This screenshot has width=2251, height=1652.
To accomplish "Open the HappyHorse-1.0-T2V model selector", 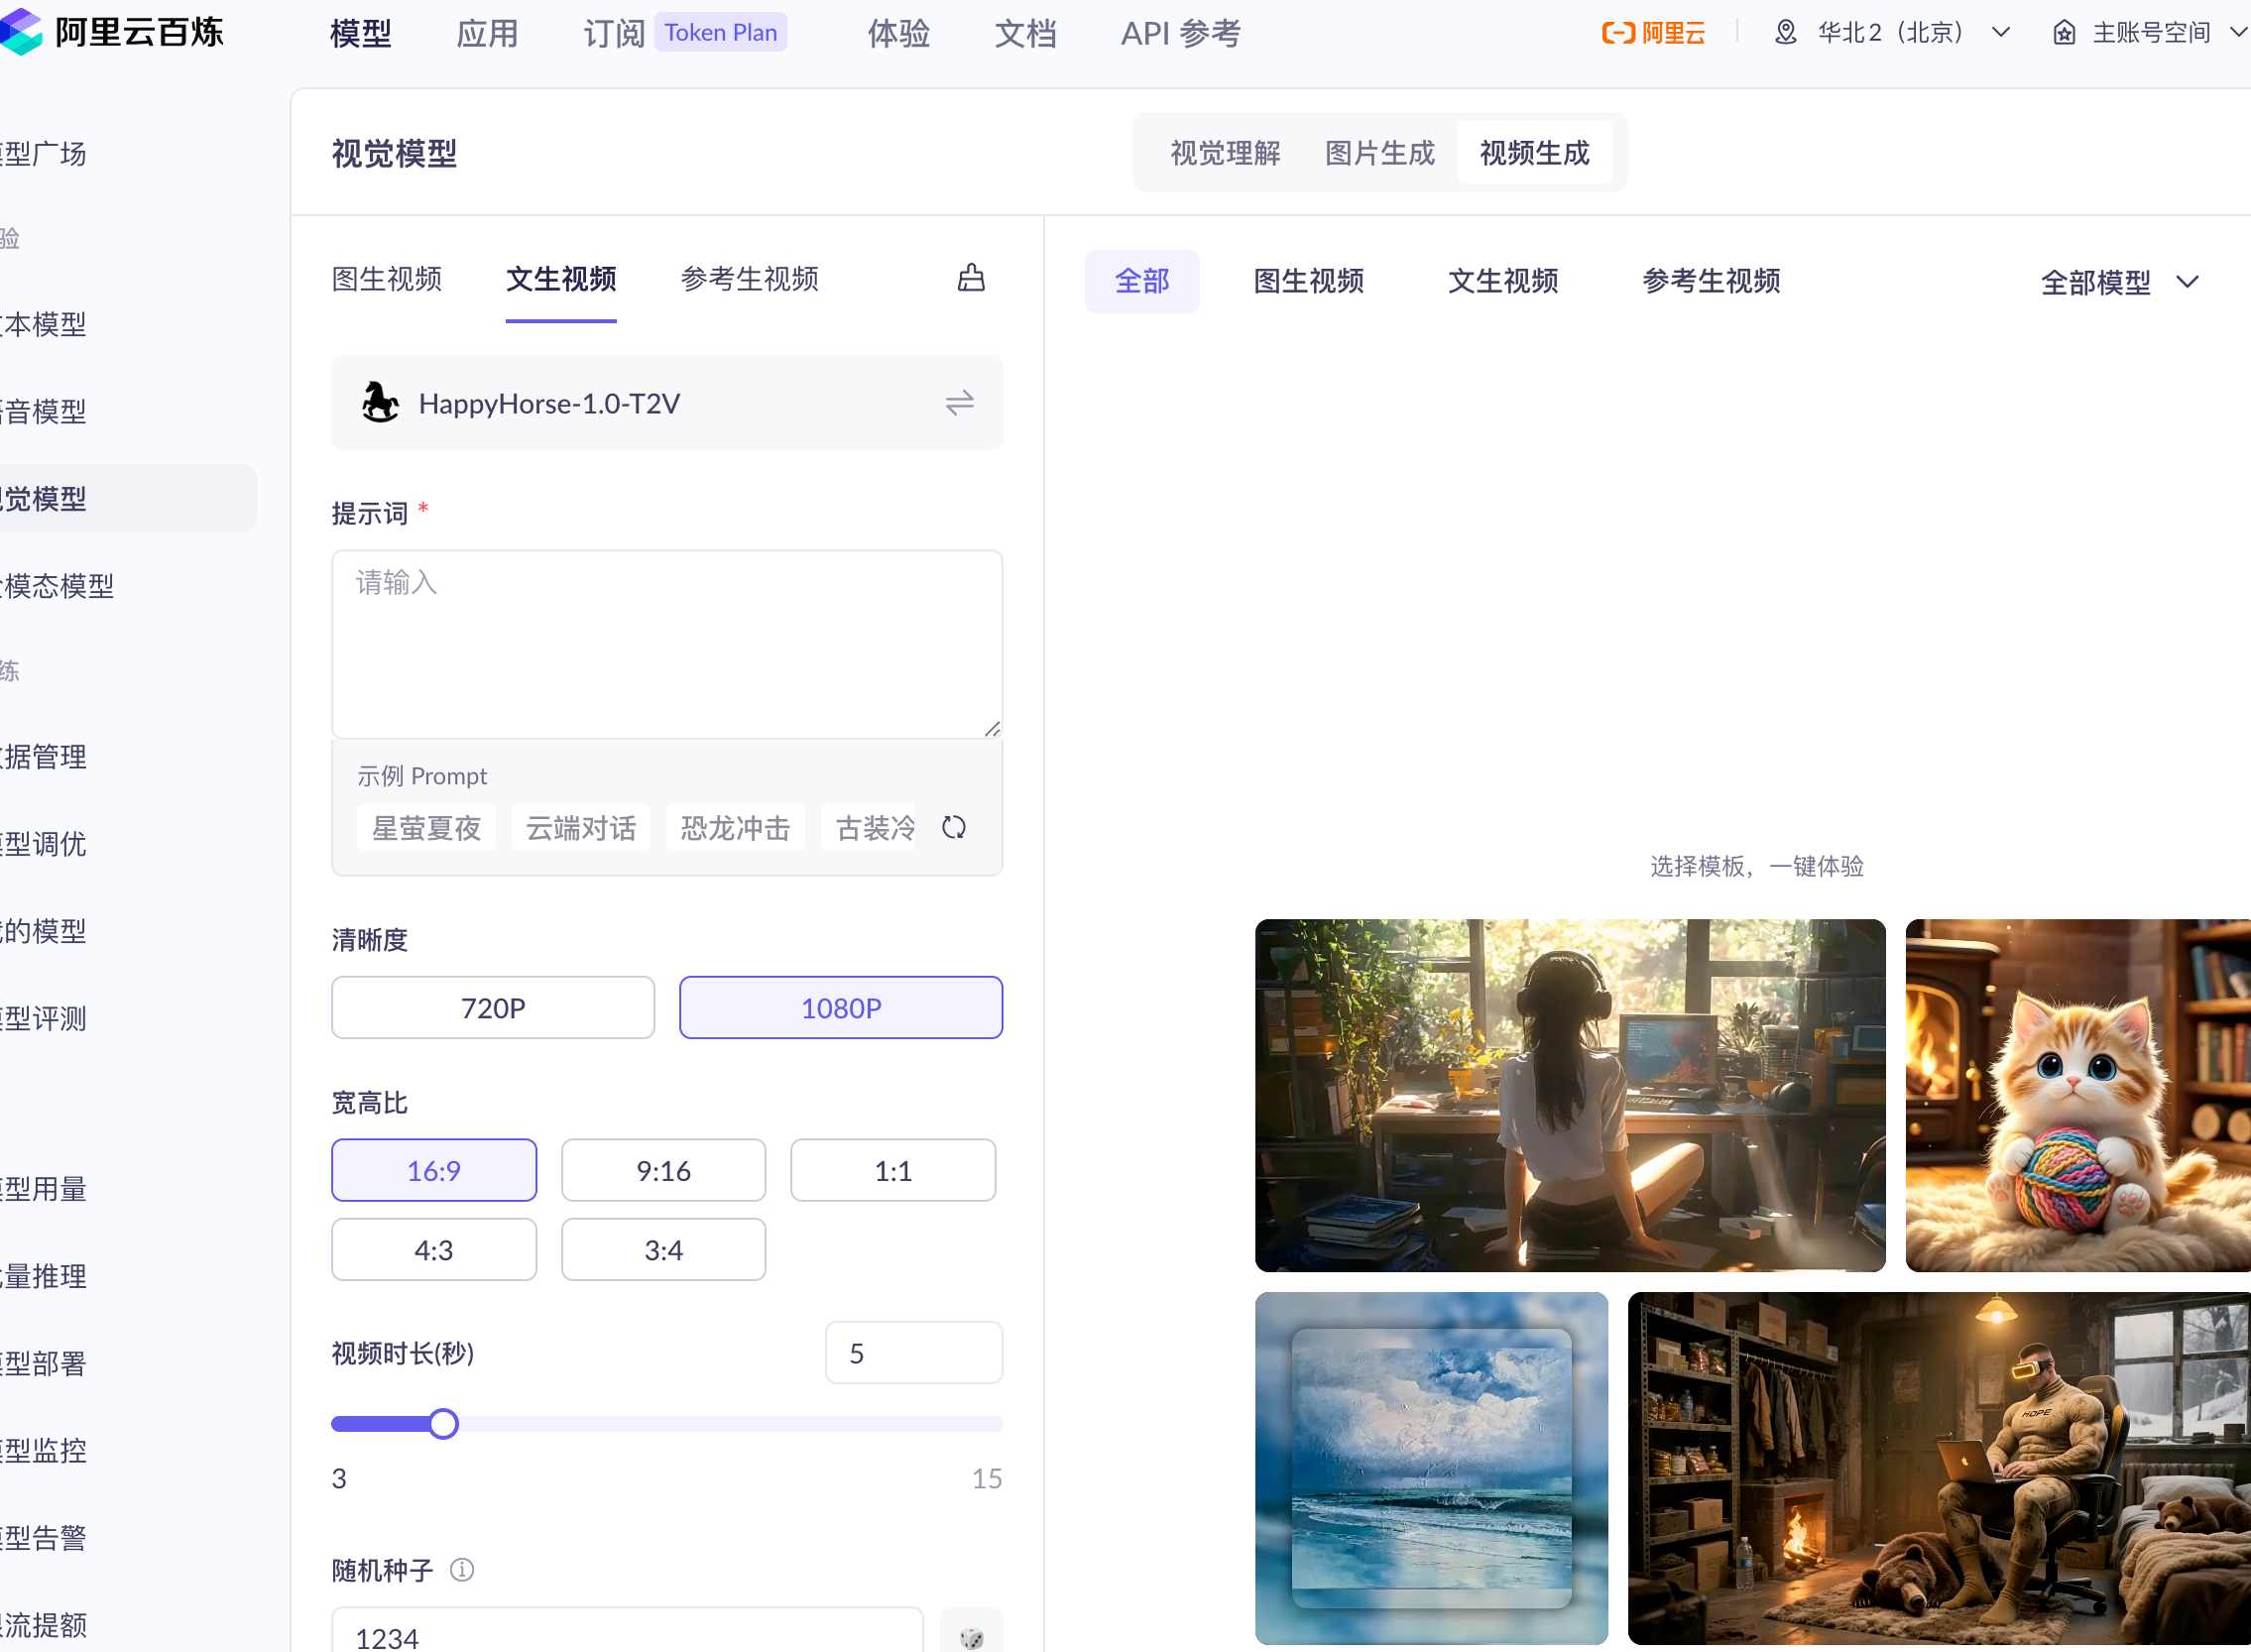I will point(667,403).
